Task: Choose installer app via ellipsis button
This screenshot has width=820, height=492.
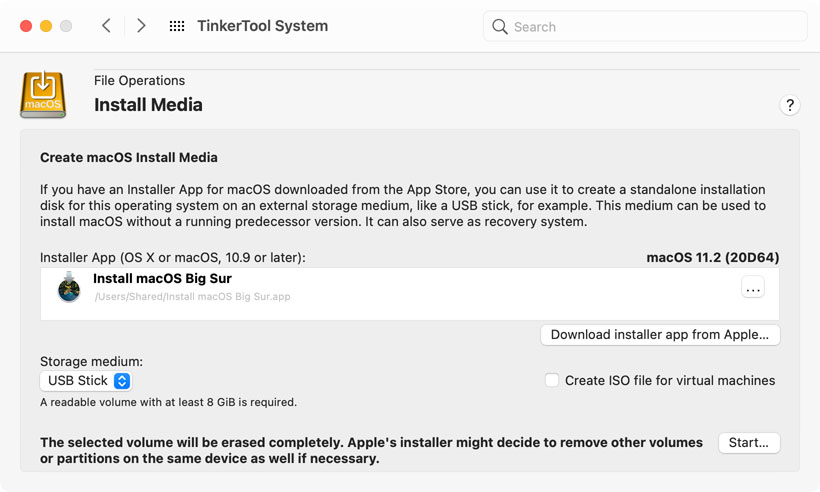Action: (753, 288)
